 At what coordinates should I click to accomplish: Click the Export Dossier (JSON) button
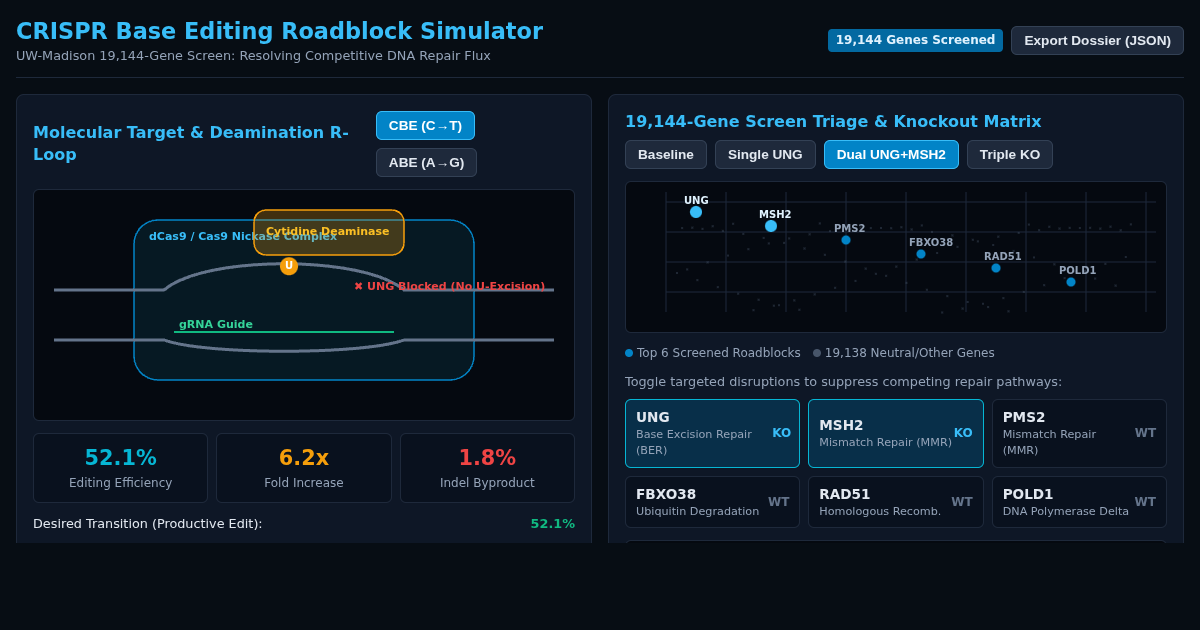pos(1097,41)
